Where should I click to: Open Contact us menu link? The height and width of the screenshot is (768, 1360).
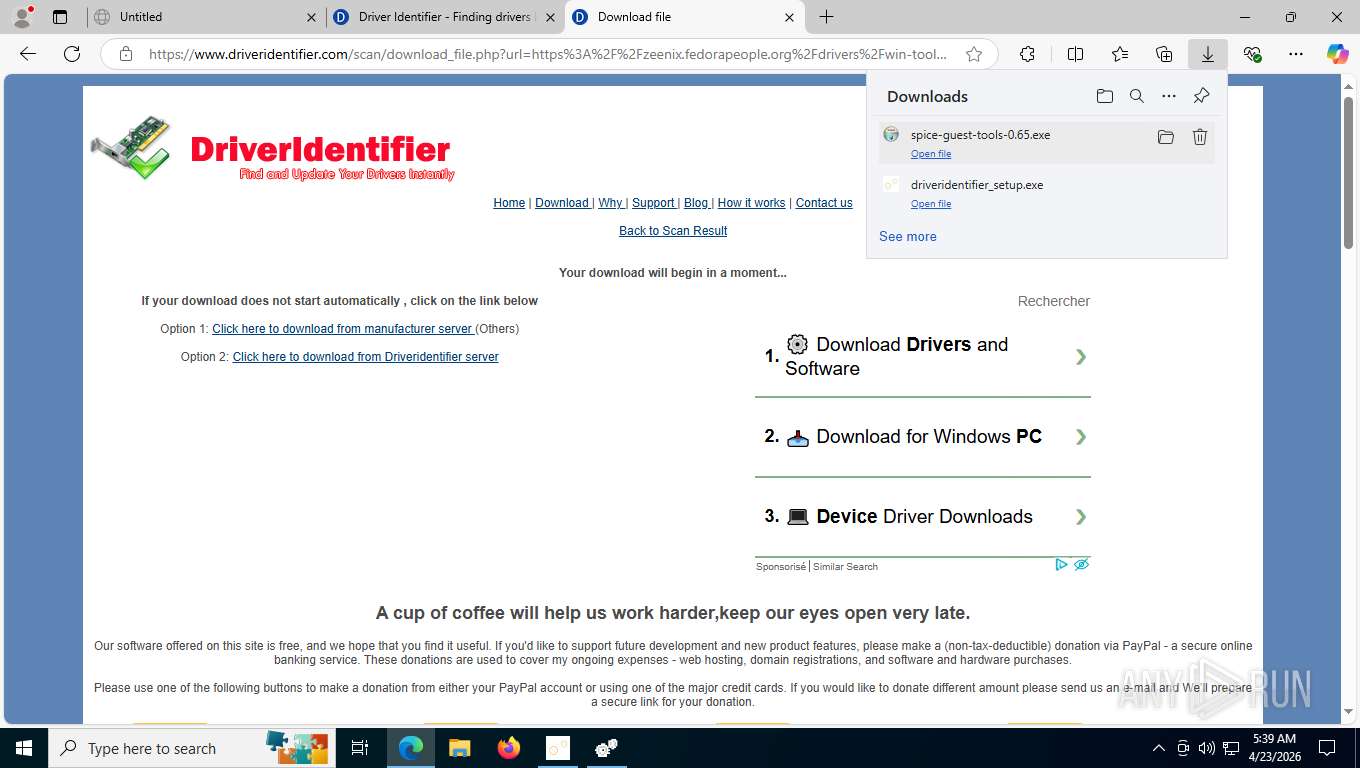coord(824,203)
